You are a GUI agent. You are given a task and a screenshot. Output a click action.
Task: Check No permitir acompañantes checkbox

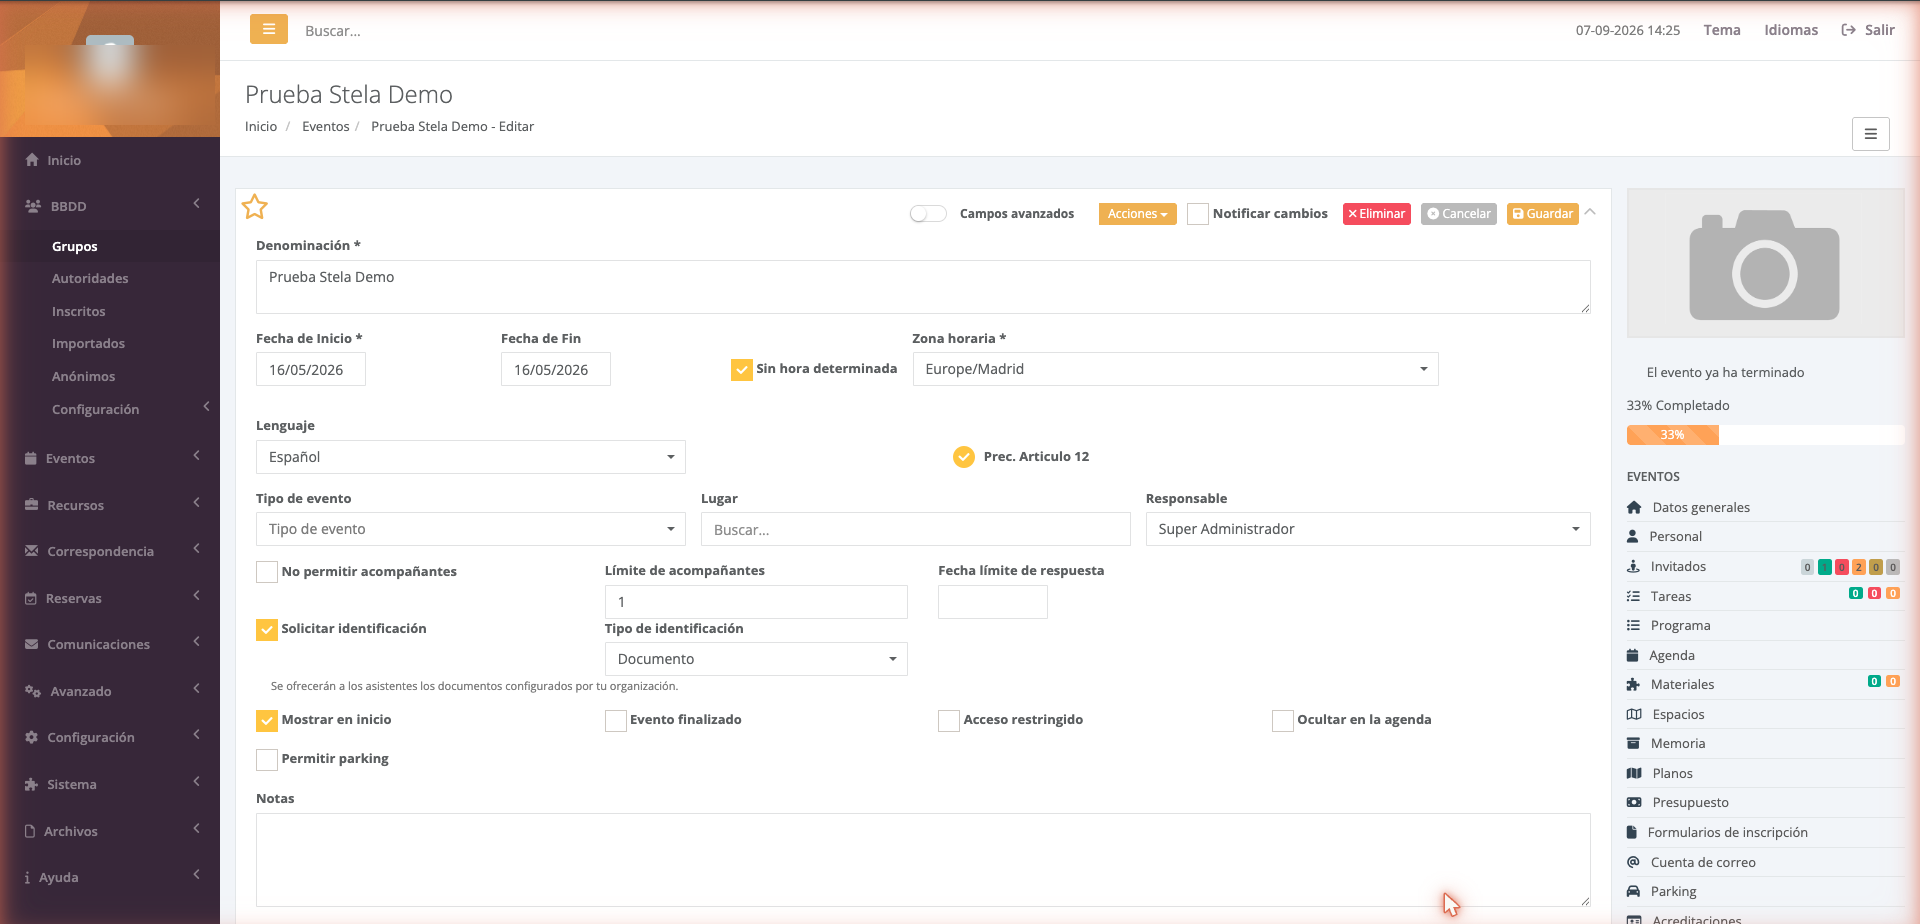tap(267, 572)
